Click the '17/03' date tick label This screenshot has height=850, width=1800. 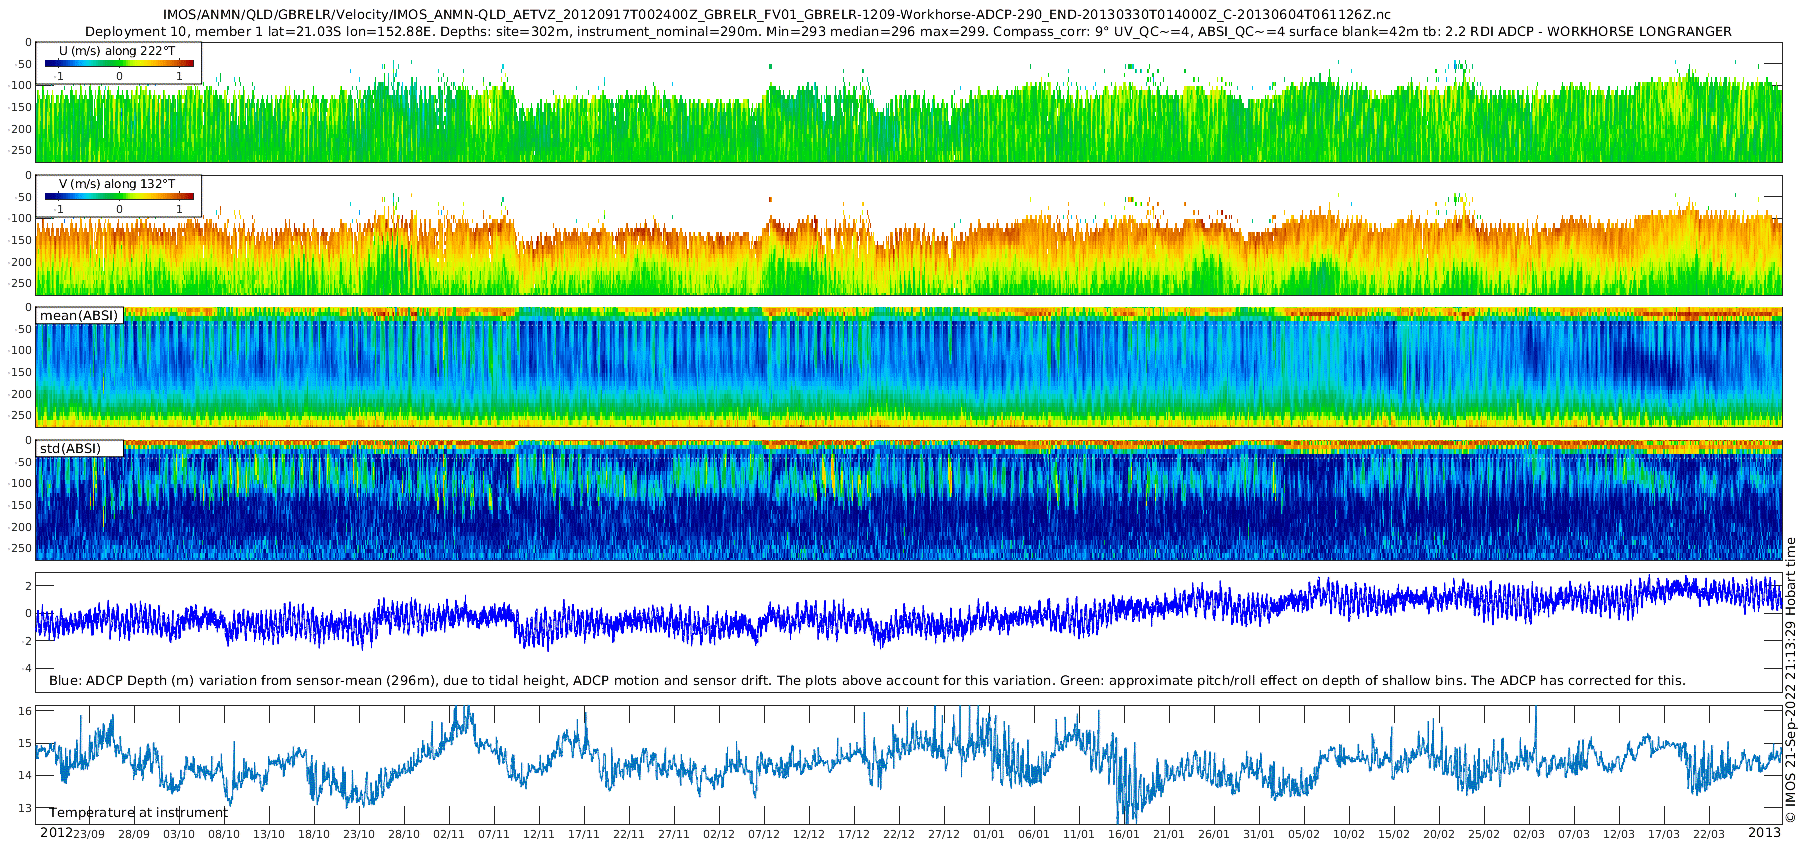pos(1664,834)
